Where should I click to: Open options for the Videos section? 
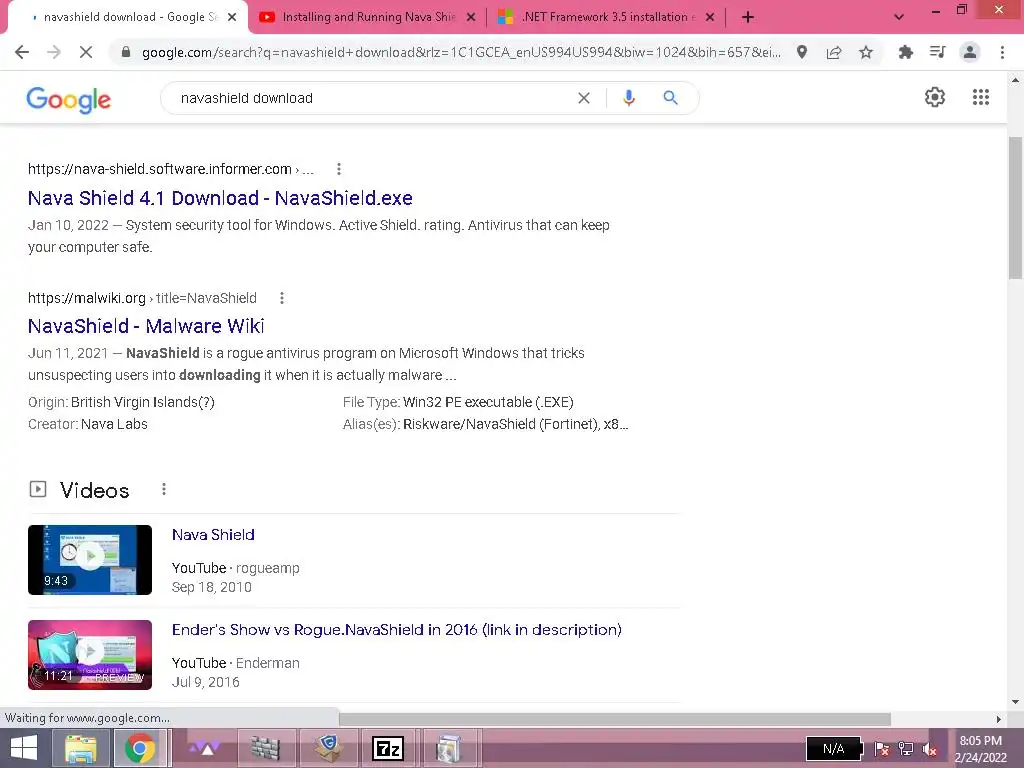click(x=163, y=489)
